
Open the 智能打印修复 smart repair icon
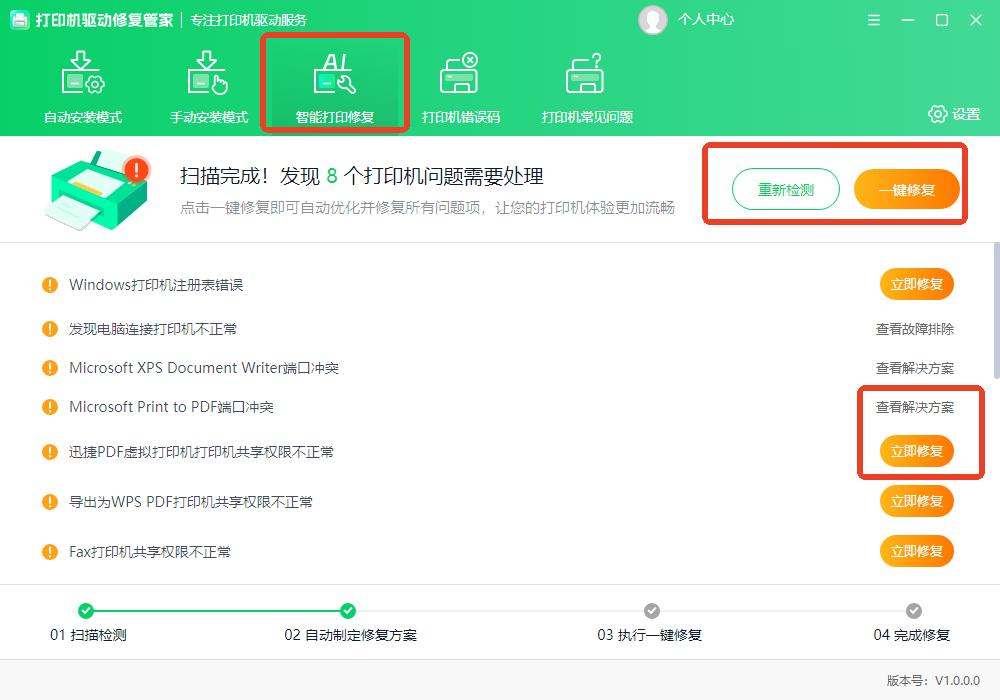[335, 73]
